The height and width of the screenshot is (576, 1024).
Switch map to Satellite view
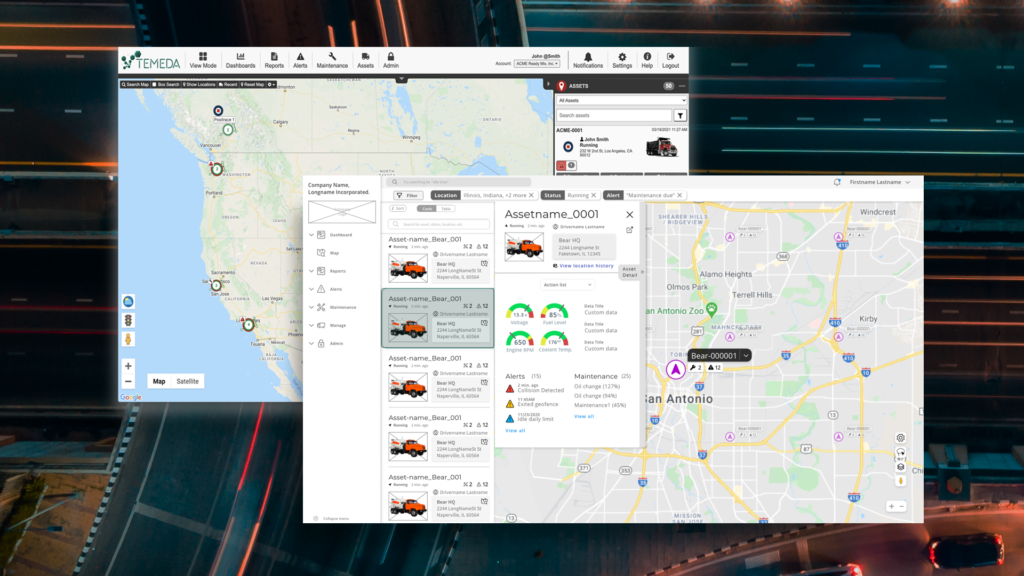coord(188,381)
